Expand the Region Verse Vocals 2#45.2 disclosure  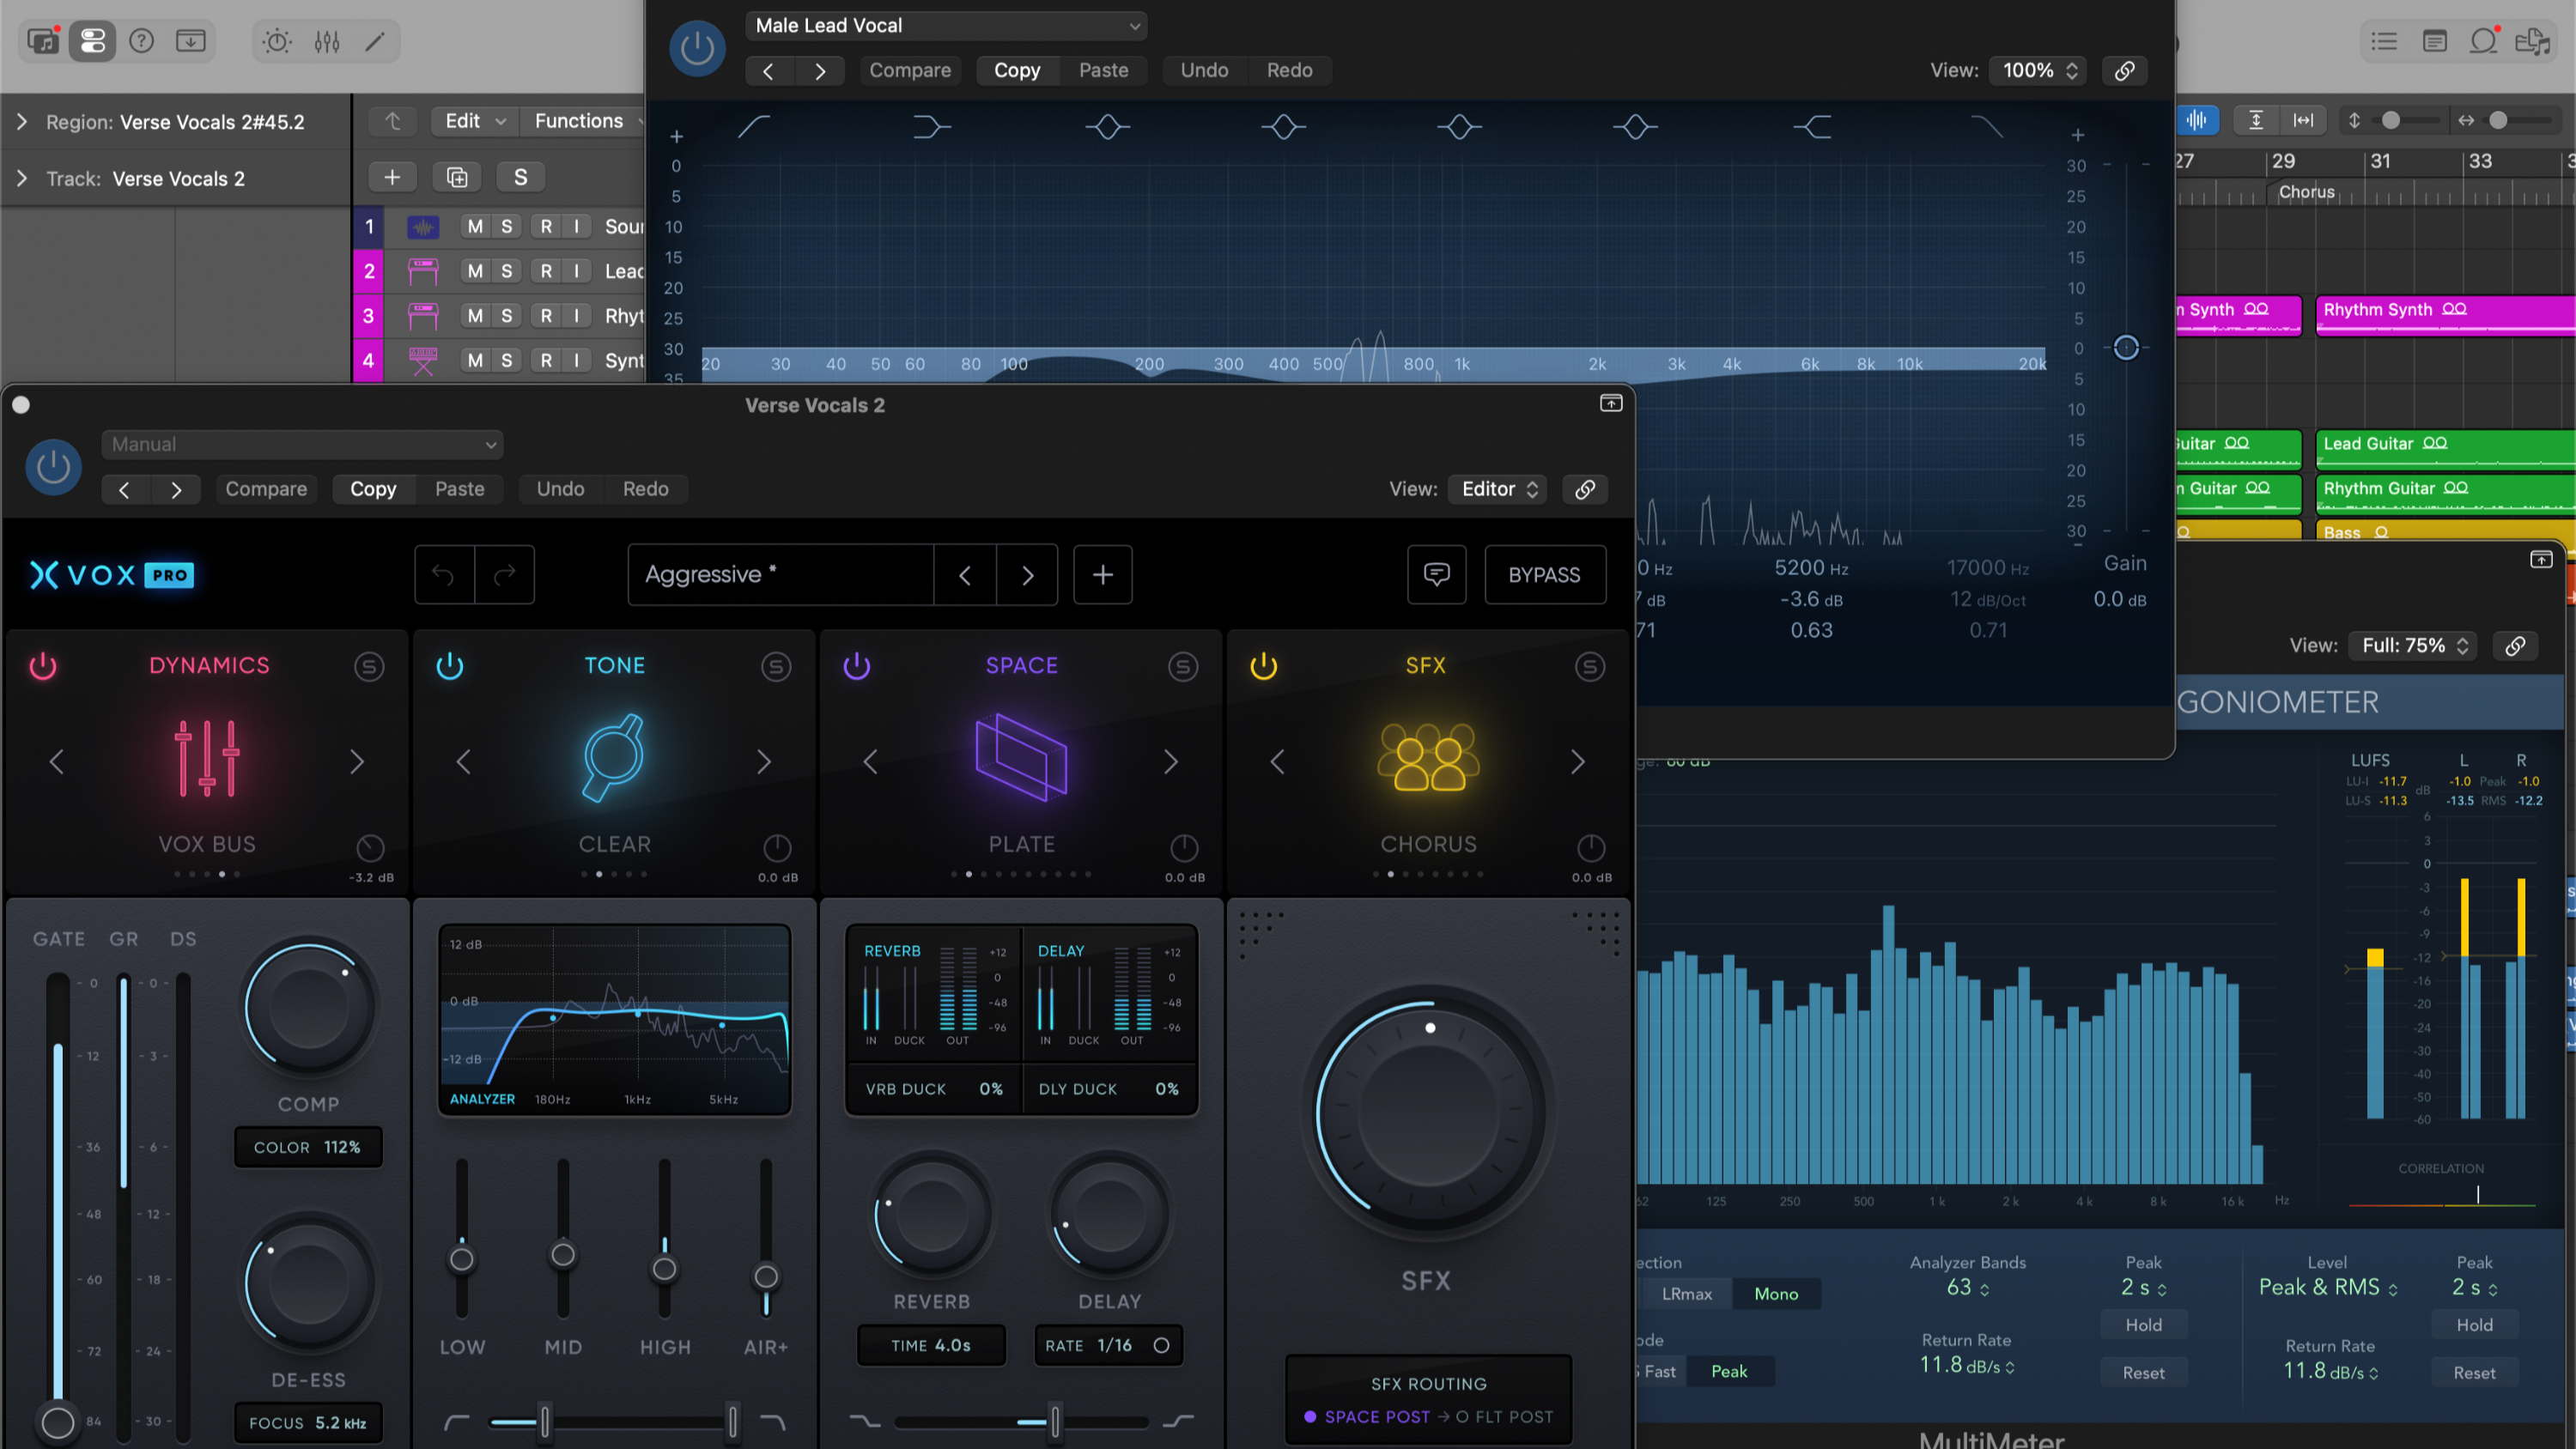click(x=22, y=122)
